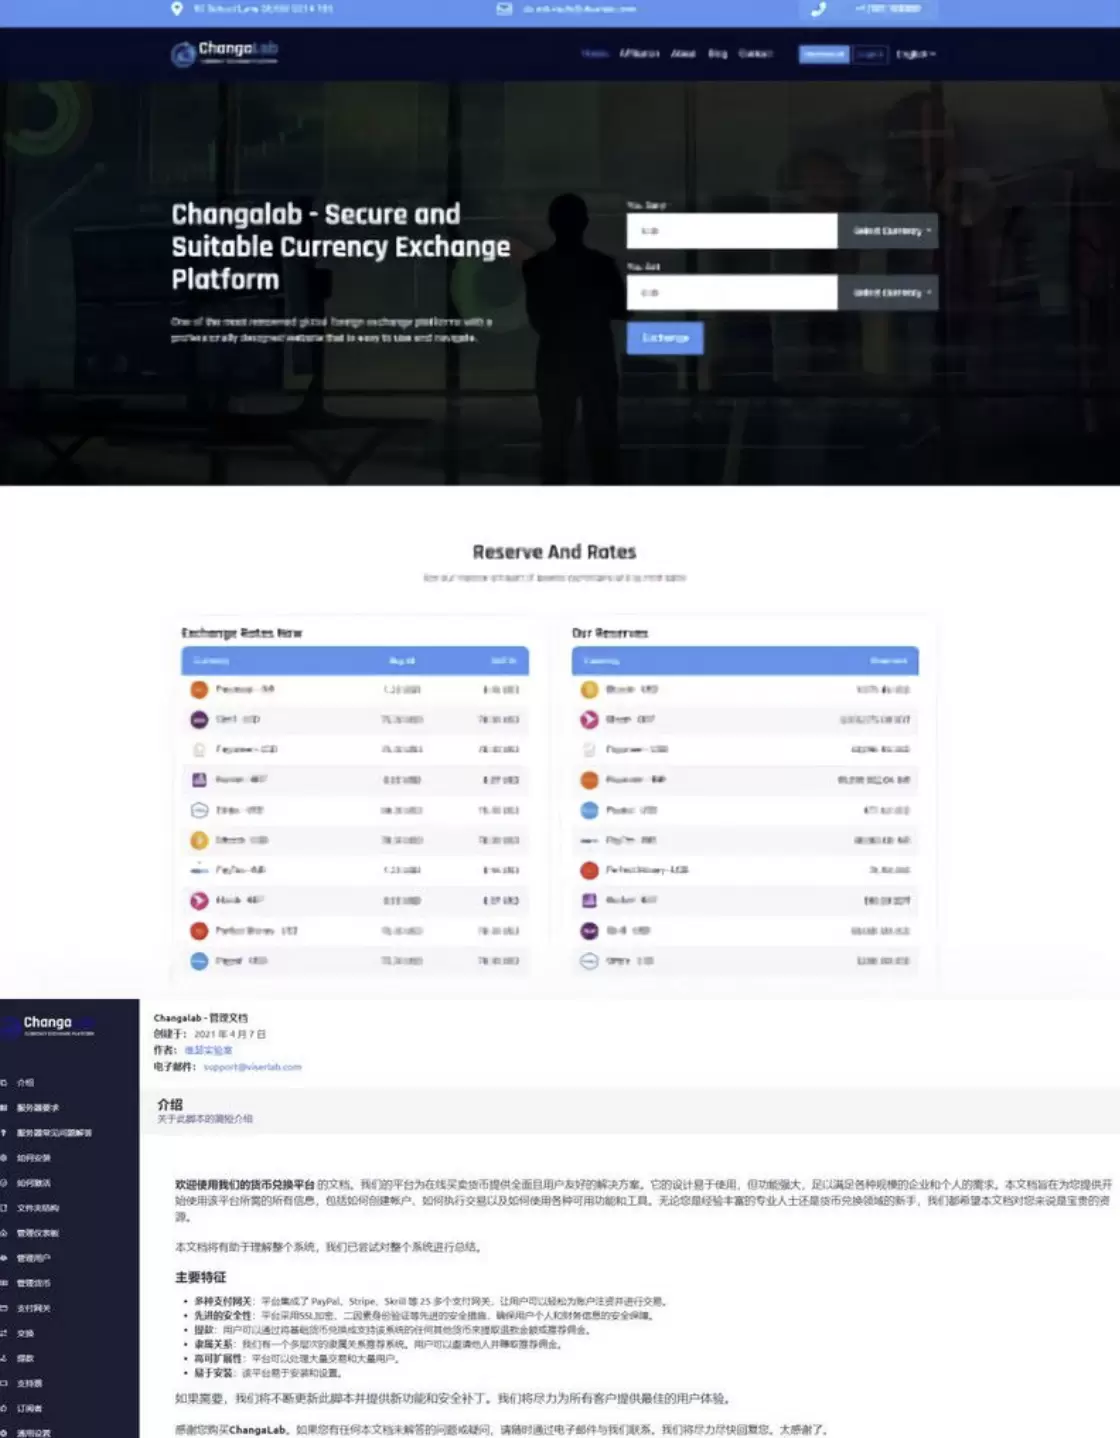Click the envelope email icon in top bar

click(x=504, y=8)
